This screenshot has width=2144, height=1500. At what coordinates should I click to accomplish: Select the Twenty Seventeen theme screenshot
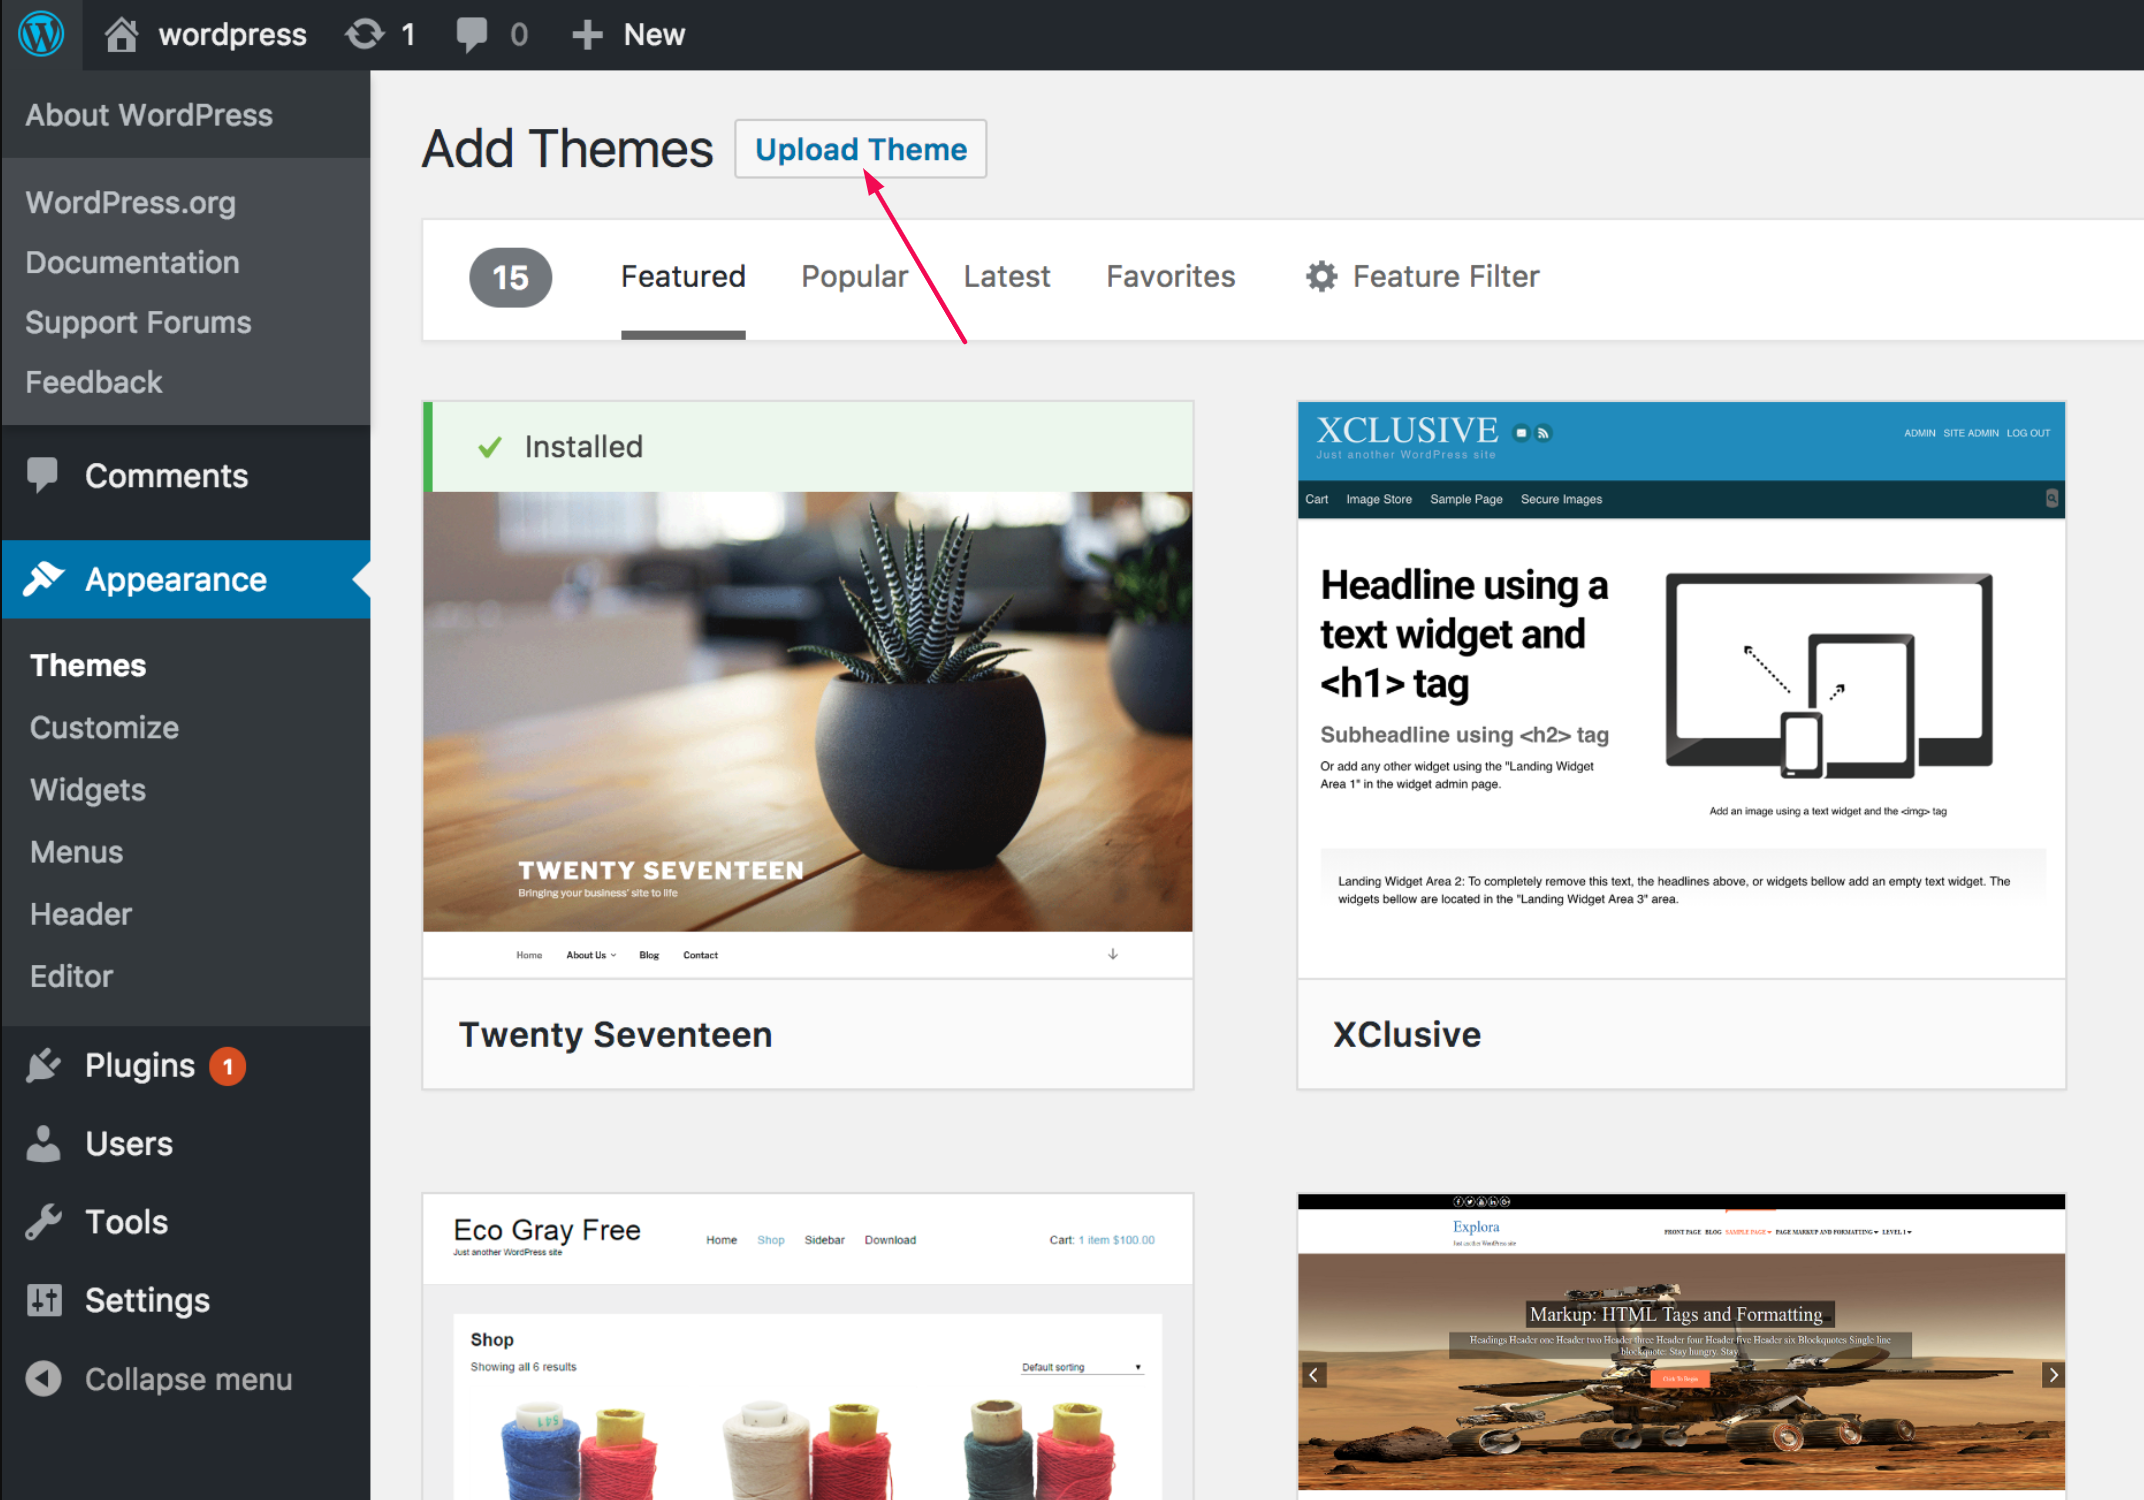[x=808, y=734]
